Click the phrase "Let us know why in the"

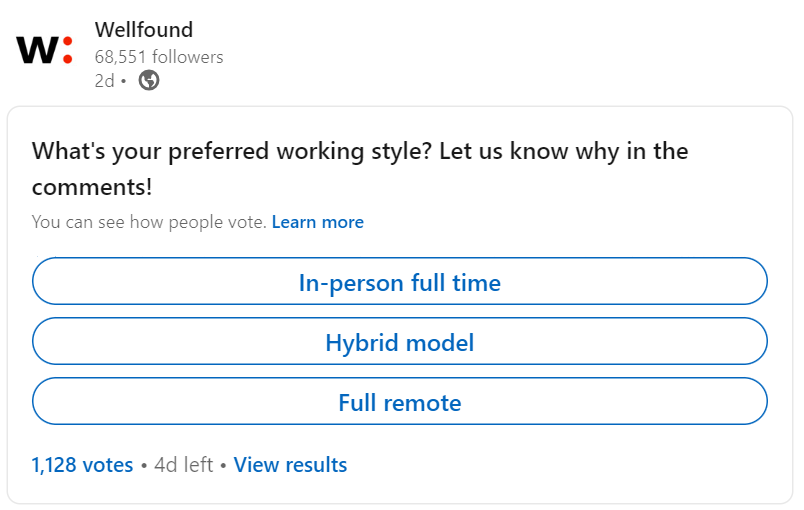pyautogui.click(x=565, y=152)
